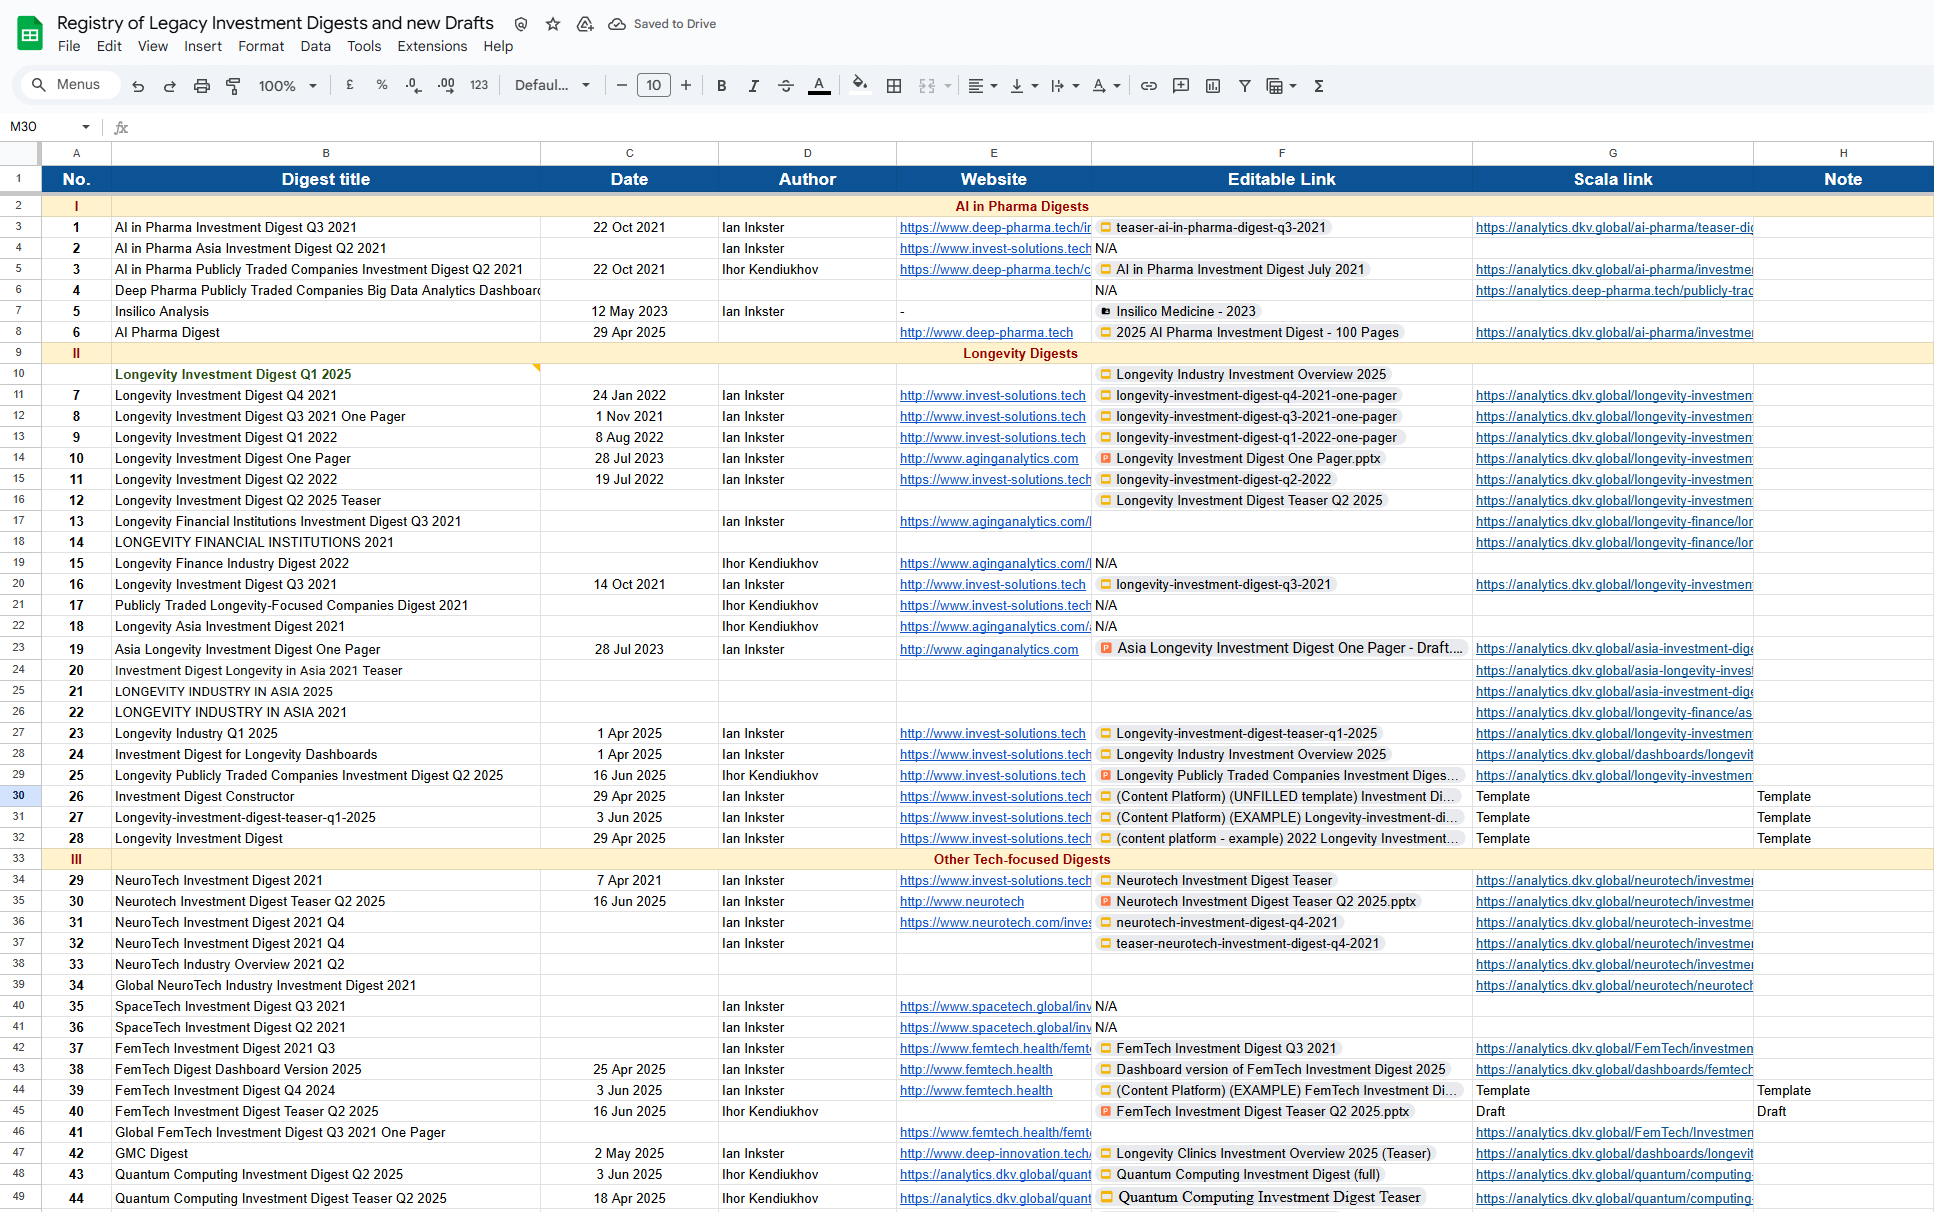Toggle Bold formatting
The width and height of the screenshot is (1934, 1212).
(x=721, y=86)
